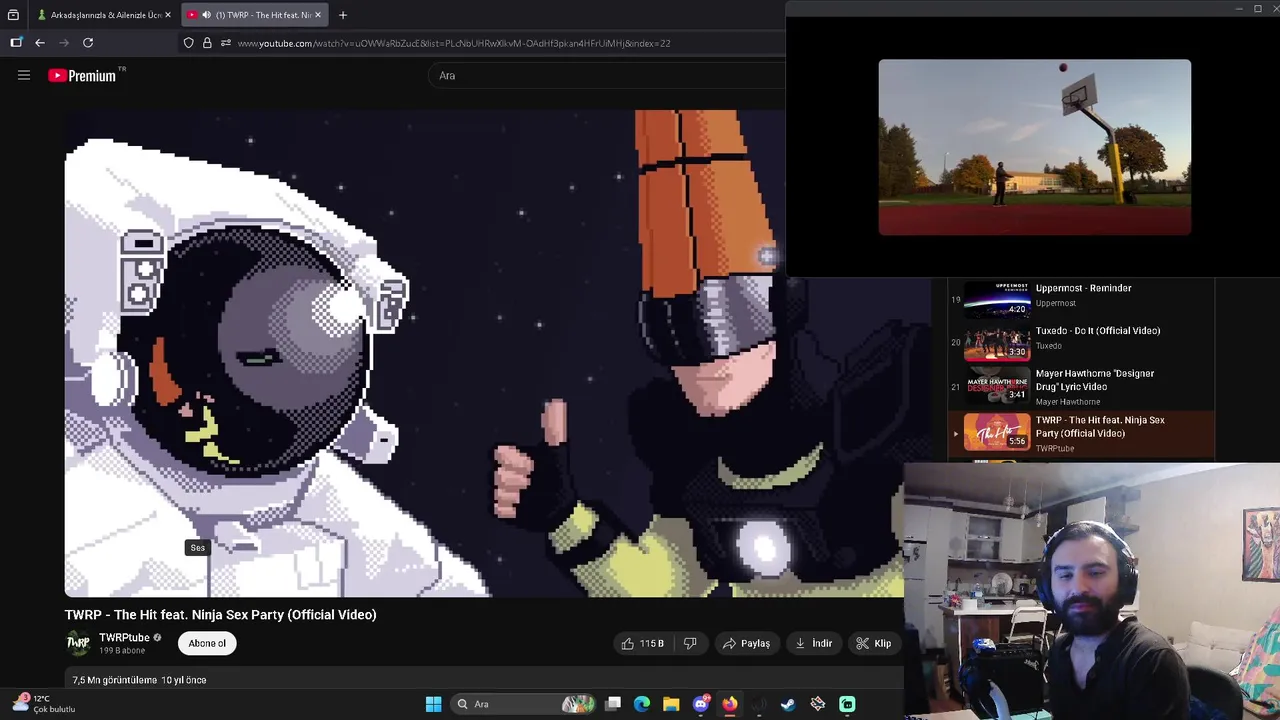Switch to Firefox from taskbar
1280x720 pixels.
pyautogui.click(x=730, y=704)
